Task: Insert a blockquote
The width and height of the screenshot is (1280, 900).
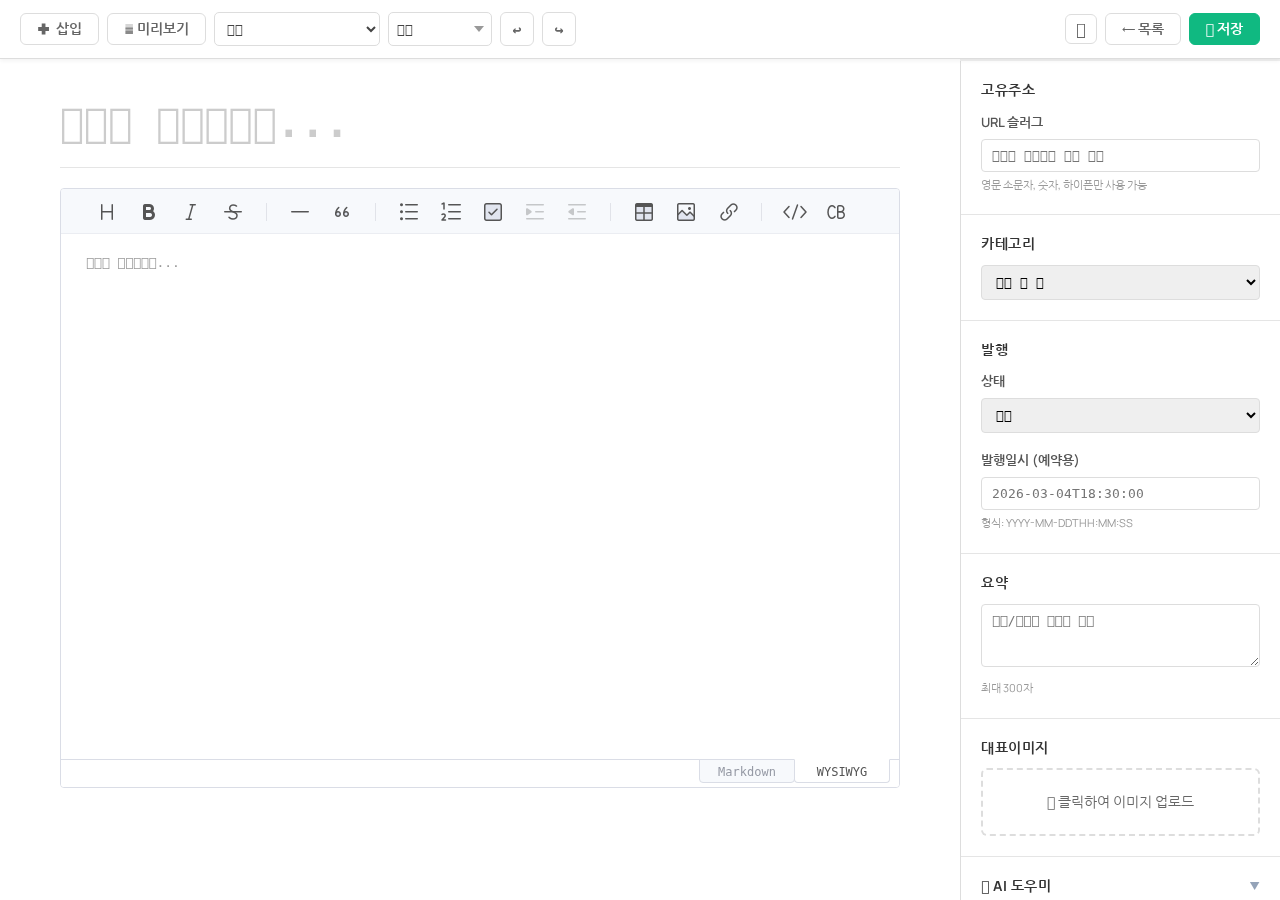Action: point(342,212)
